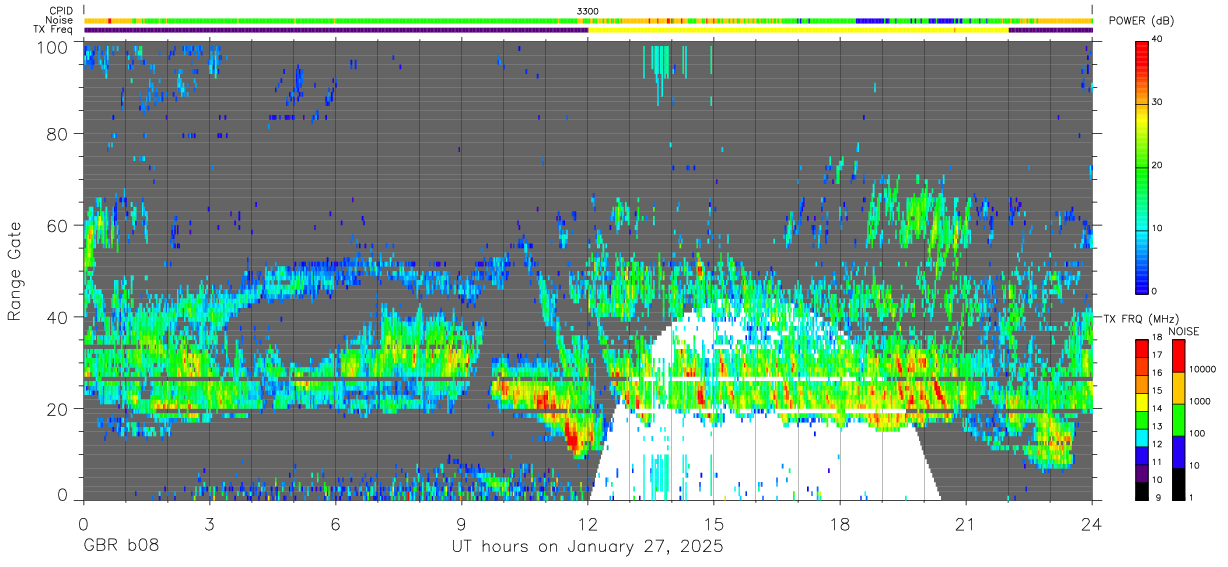The height and width of the screenshot is (567, 1228).
Task: Select the CPID label at top left
Action: pyautogui.click(x=61, y=11)
